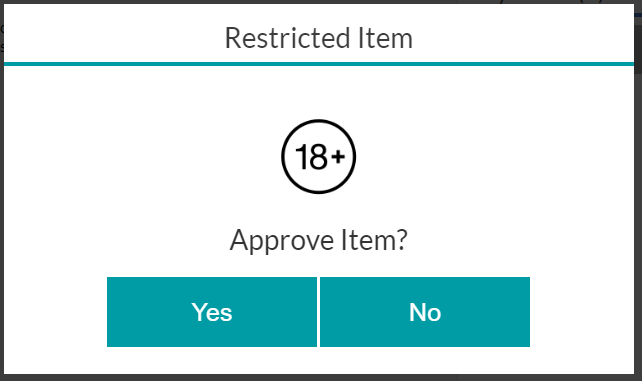Click the 18+ age restriction icon
The image size is (642, 381).
tap(319, 157)
